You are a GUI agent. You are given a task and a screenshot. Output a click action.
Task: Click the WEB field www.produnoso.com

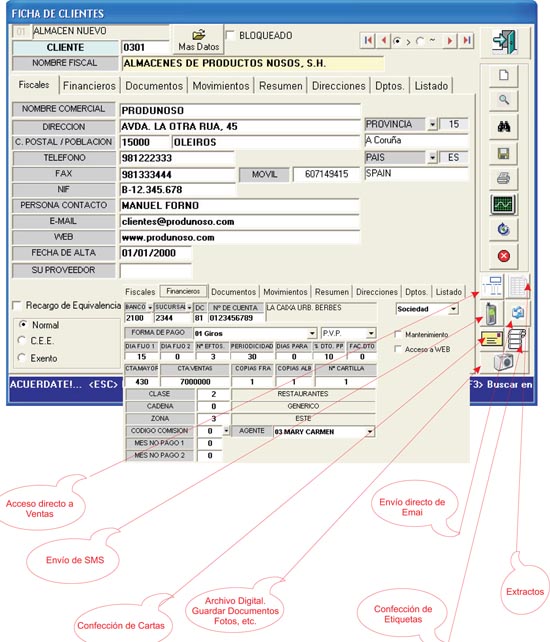(x=240, y=237)
